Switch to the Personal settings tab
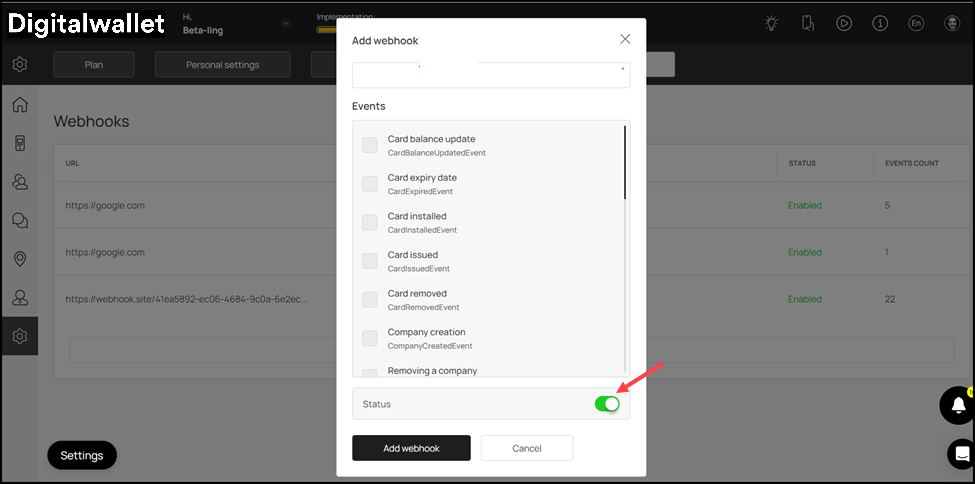 tap(222, 65)
